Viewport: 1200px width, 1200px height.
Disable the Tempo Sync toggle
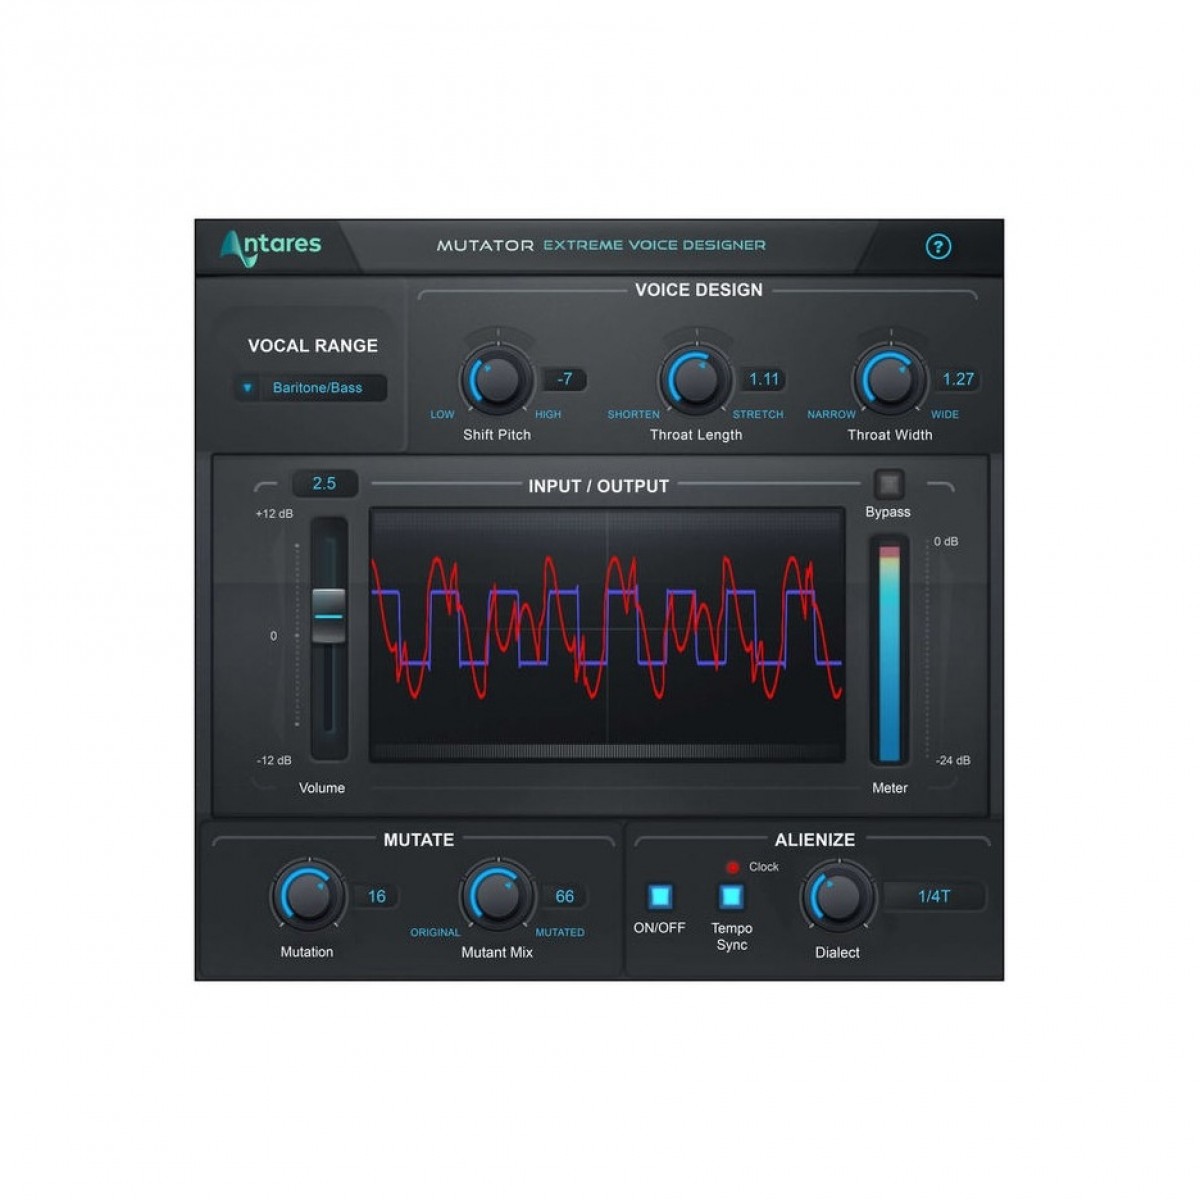(731, 896)
